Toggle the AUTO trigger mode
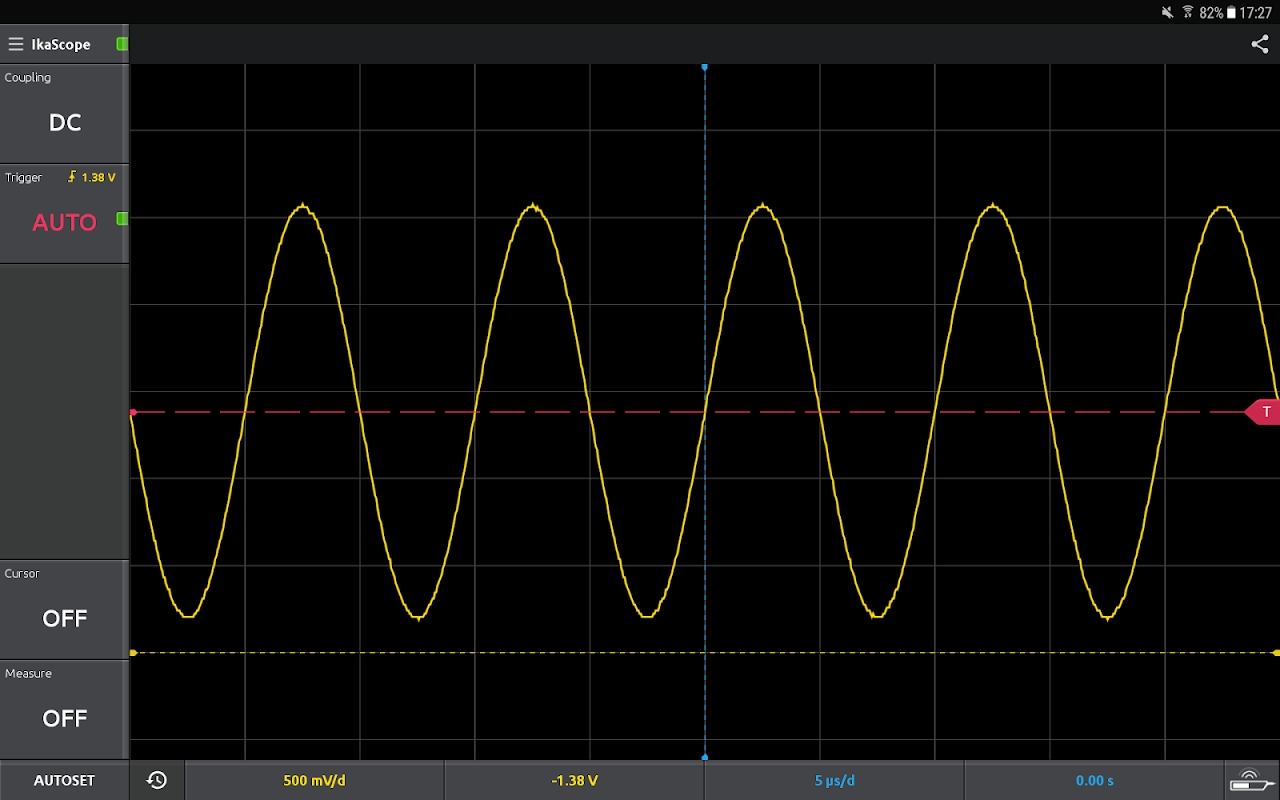The width and height of the screenshot is (1280, 800). [x=65, y=214]
